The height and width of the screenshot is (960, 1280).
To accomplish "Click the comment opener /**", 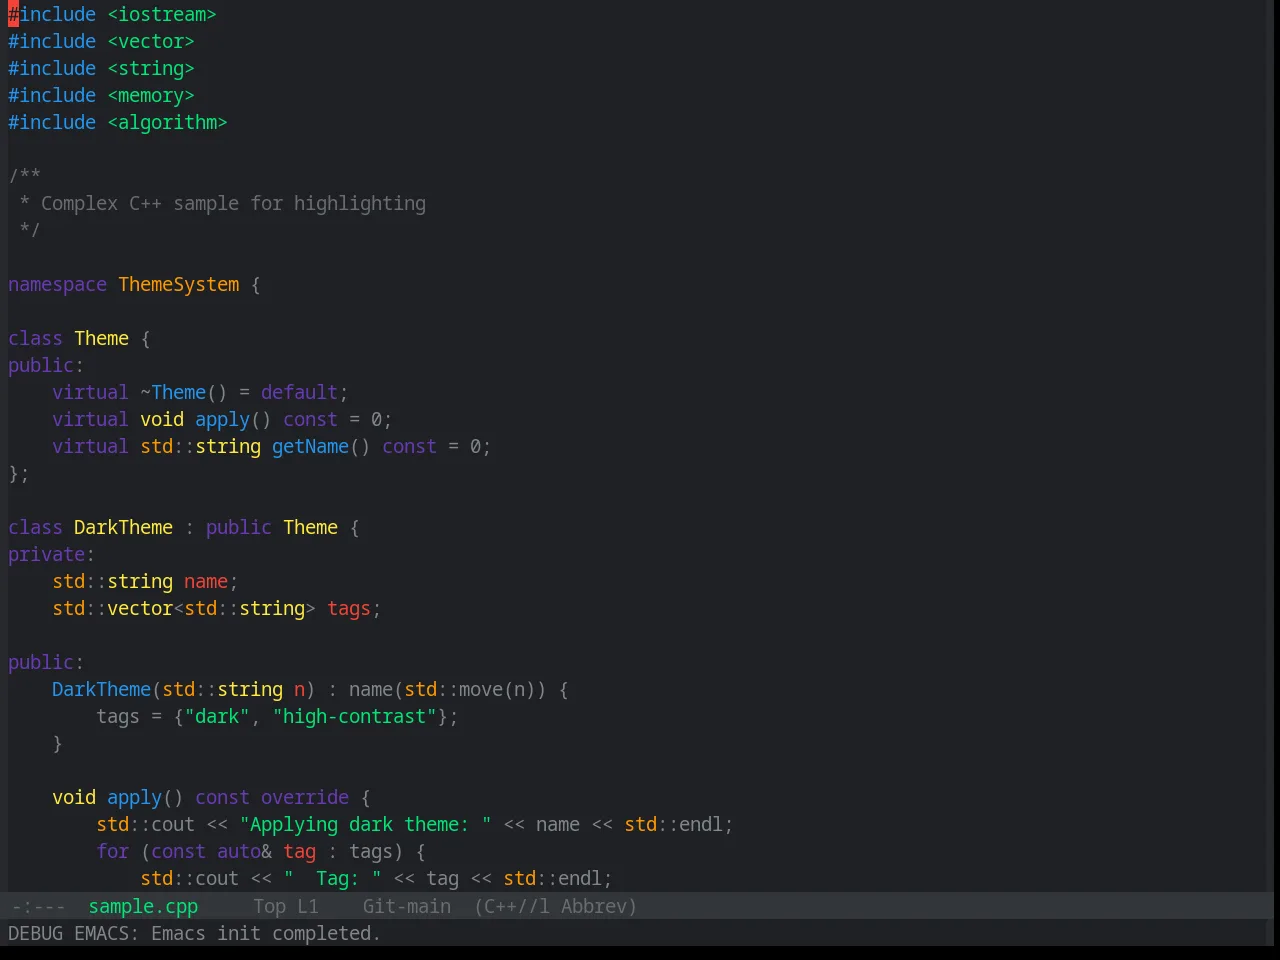I will tap(24, 176).
